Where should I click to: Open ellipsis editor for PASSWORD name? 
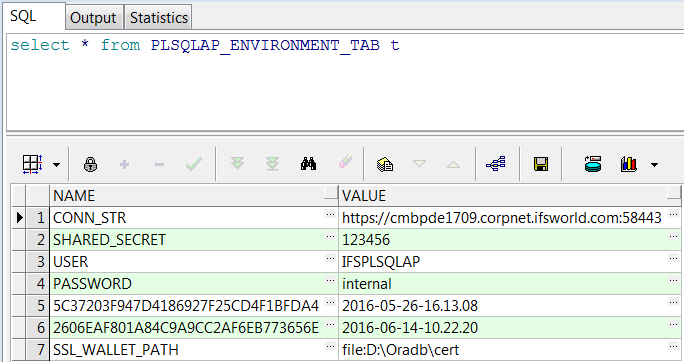point(330,280)
